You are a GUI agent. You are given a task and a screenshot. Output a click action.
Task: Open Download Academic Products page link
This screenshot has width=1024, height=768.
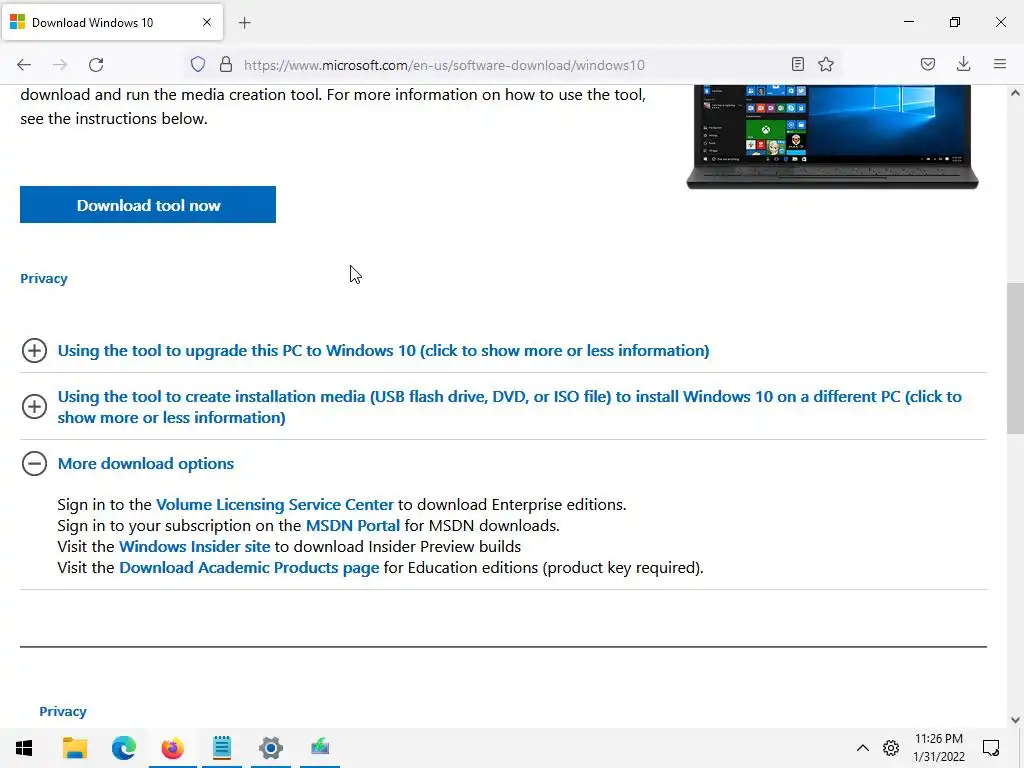pyautogui.click(x=249, y=568)
